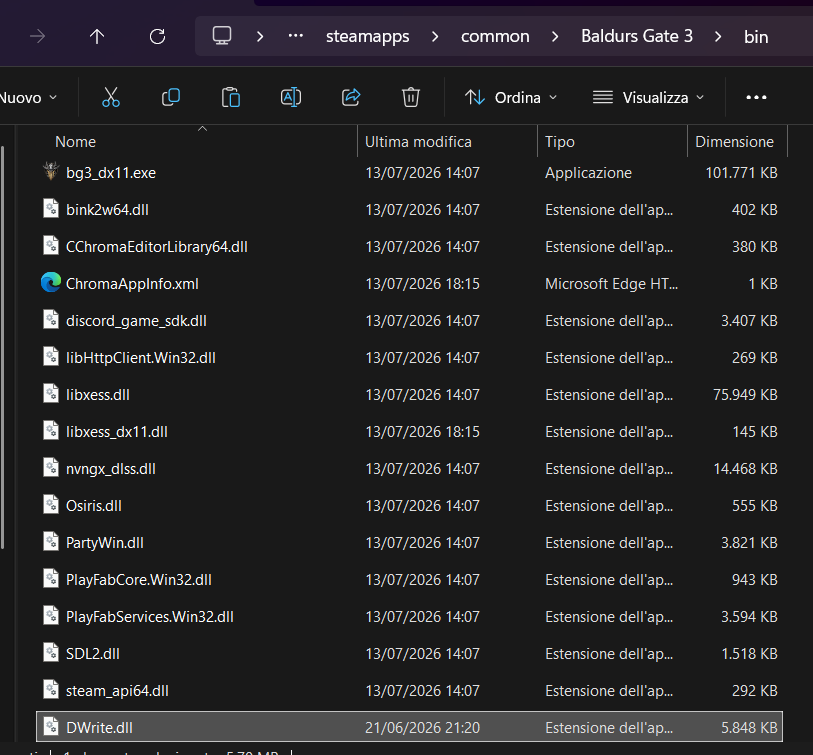Viewport: 813px width, 755px height.
Task: Click the bg3_dx11.exe application icon
Action: pyautogui.click(x=51, y=171)
